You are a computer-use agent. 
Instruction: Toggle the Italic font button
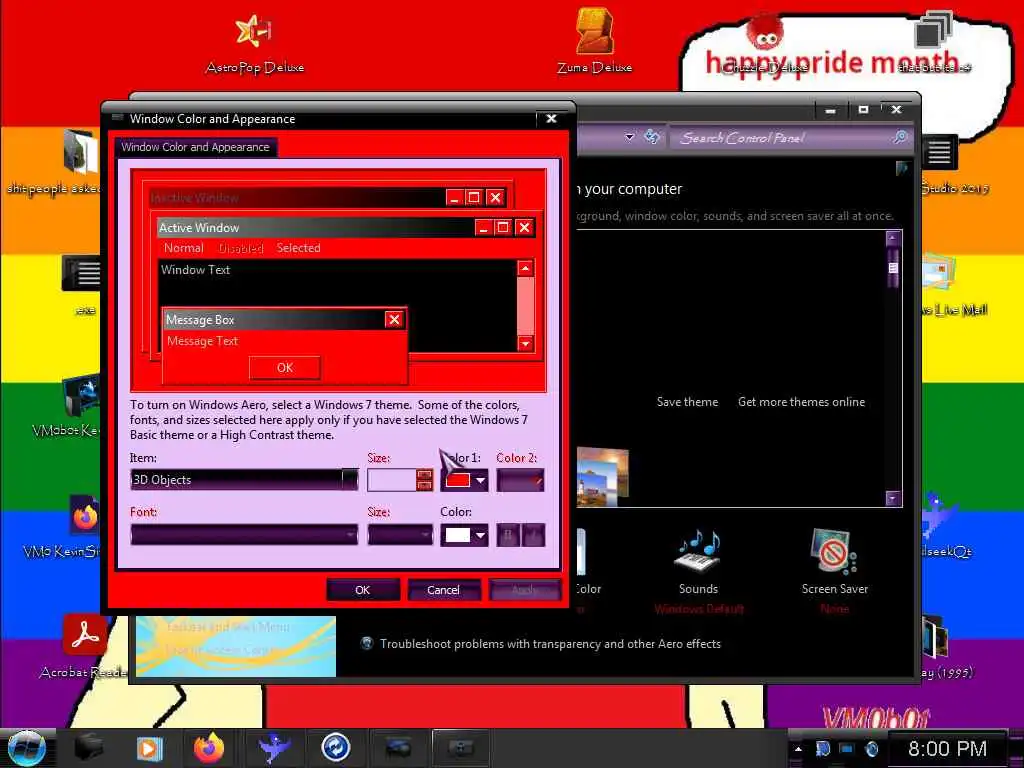533,535
